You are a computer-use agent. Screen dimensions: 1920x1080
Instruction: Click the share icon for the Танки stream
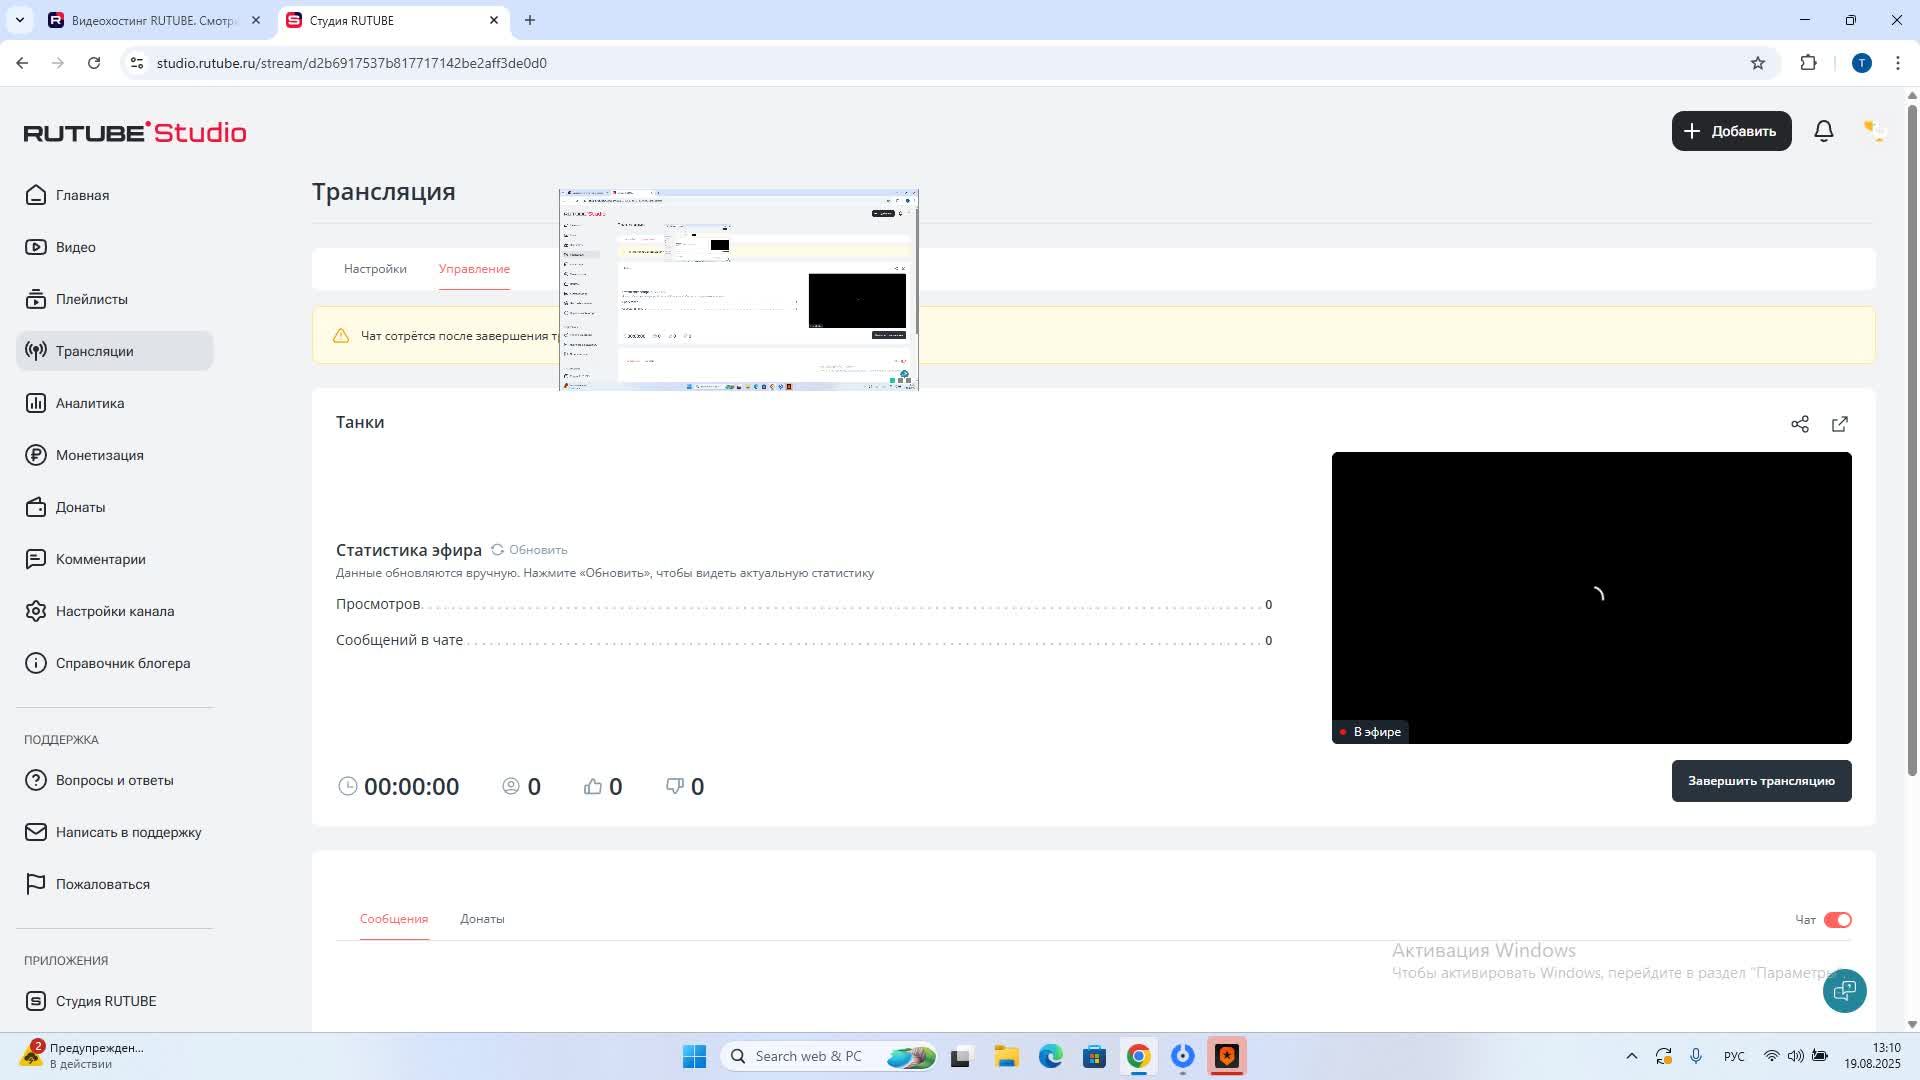(1799, 424)
